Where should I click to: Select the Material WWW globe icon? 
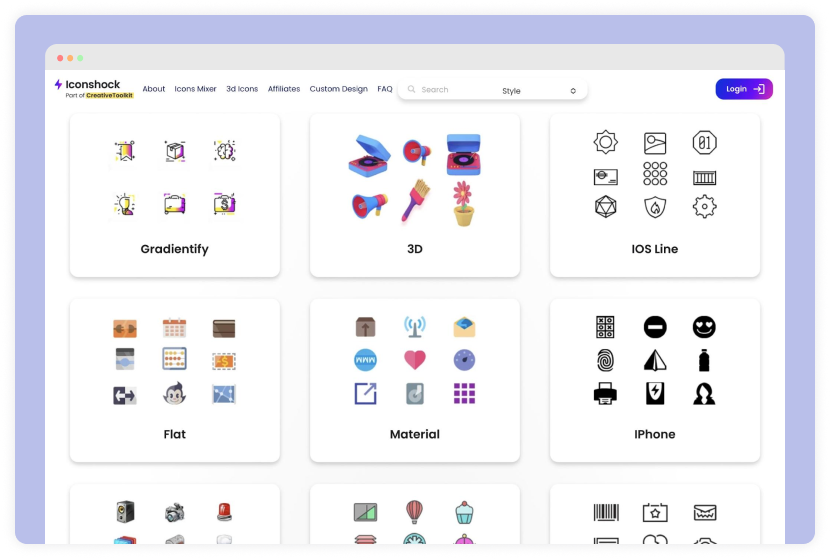(365, 360)
